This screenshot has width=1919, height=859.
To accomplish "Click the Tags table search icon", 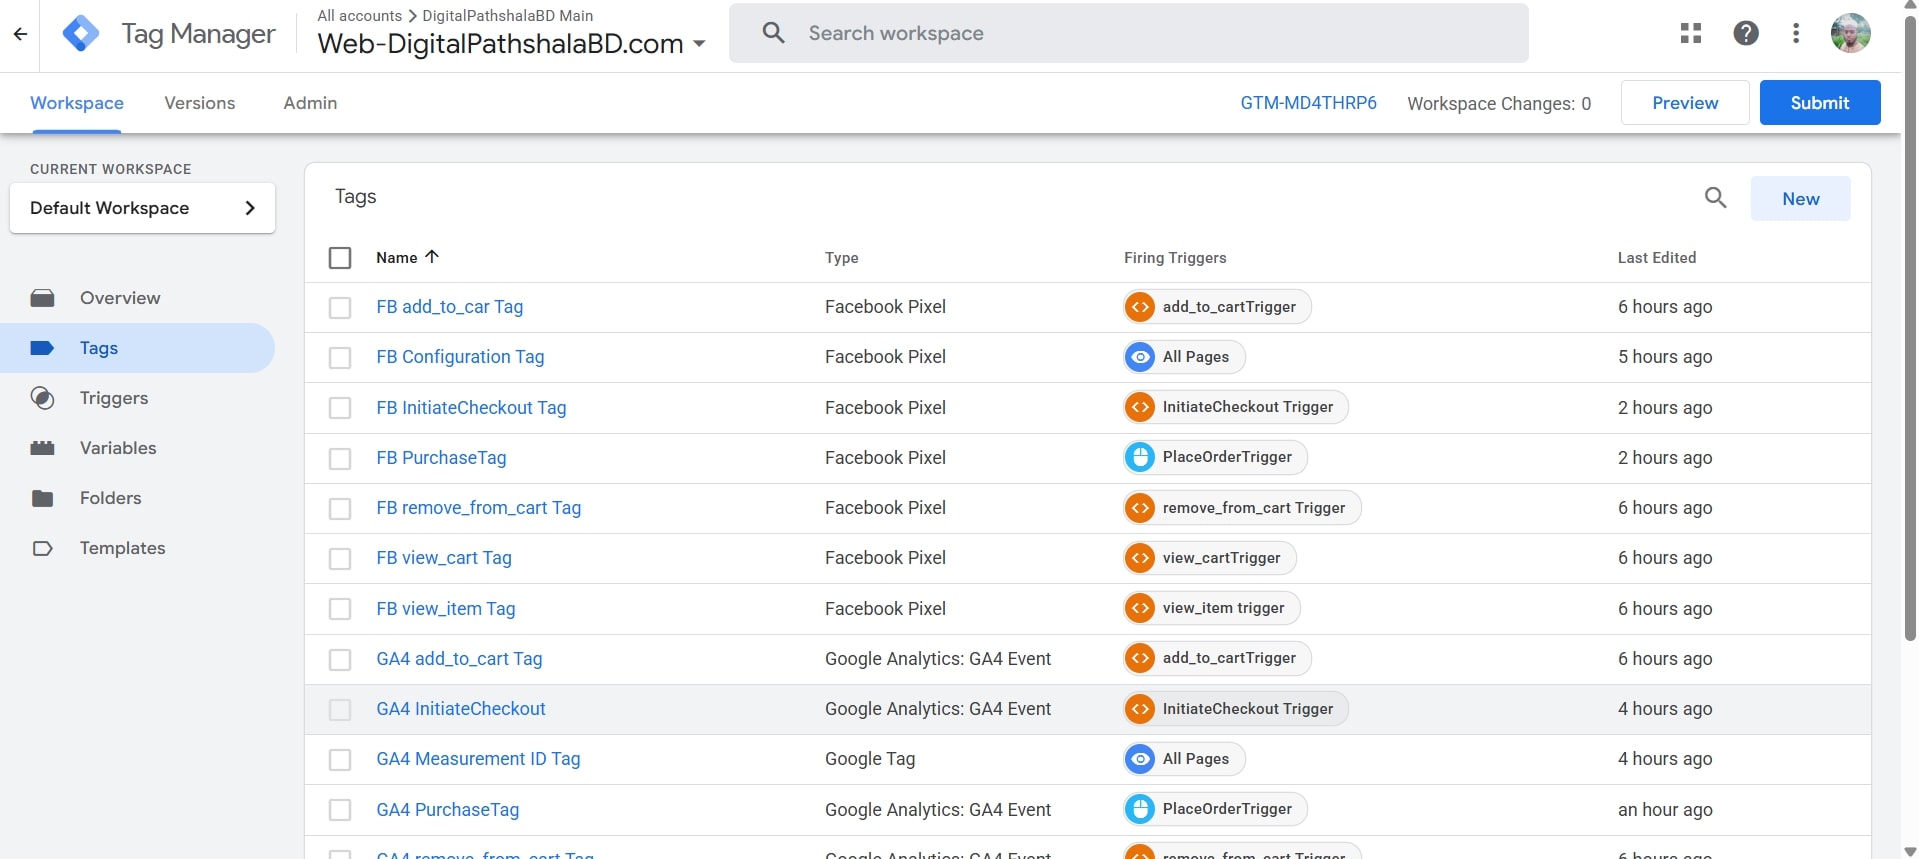I will point(1715,198).
